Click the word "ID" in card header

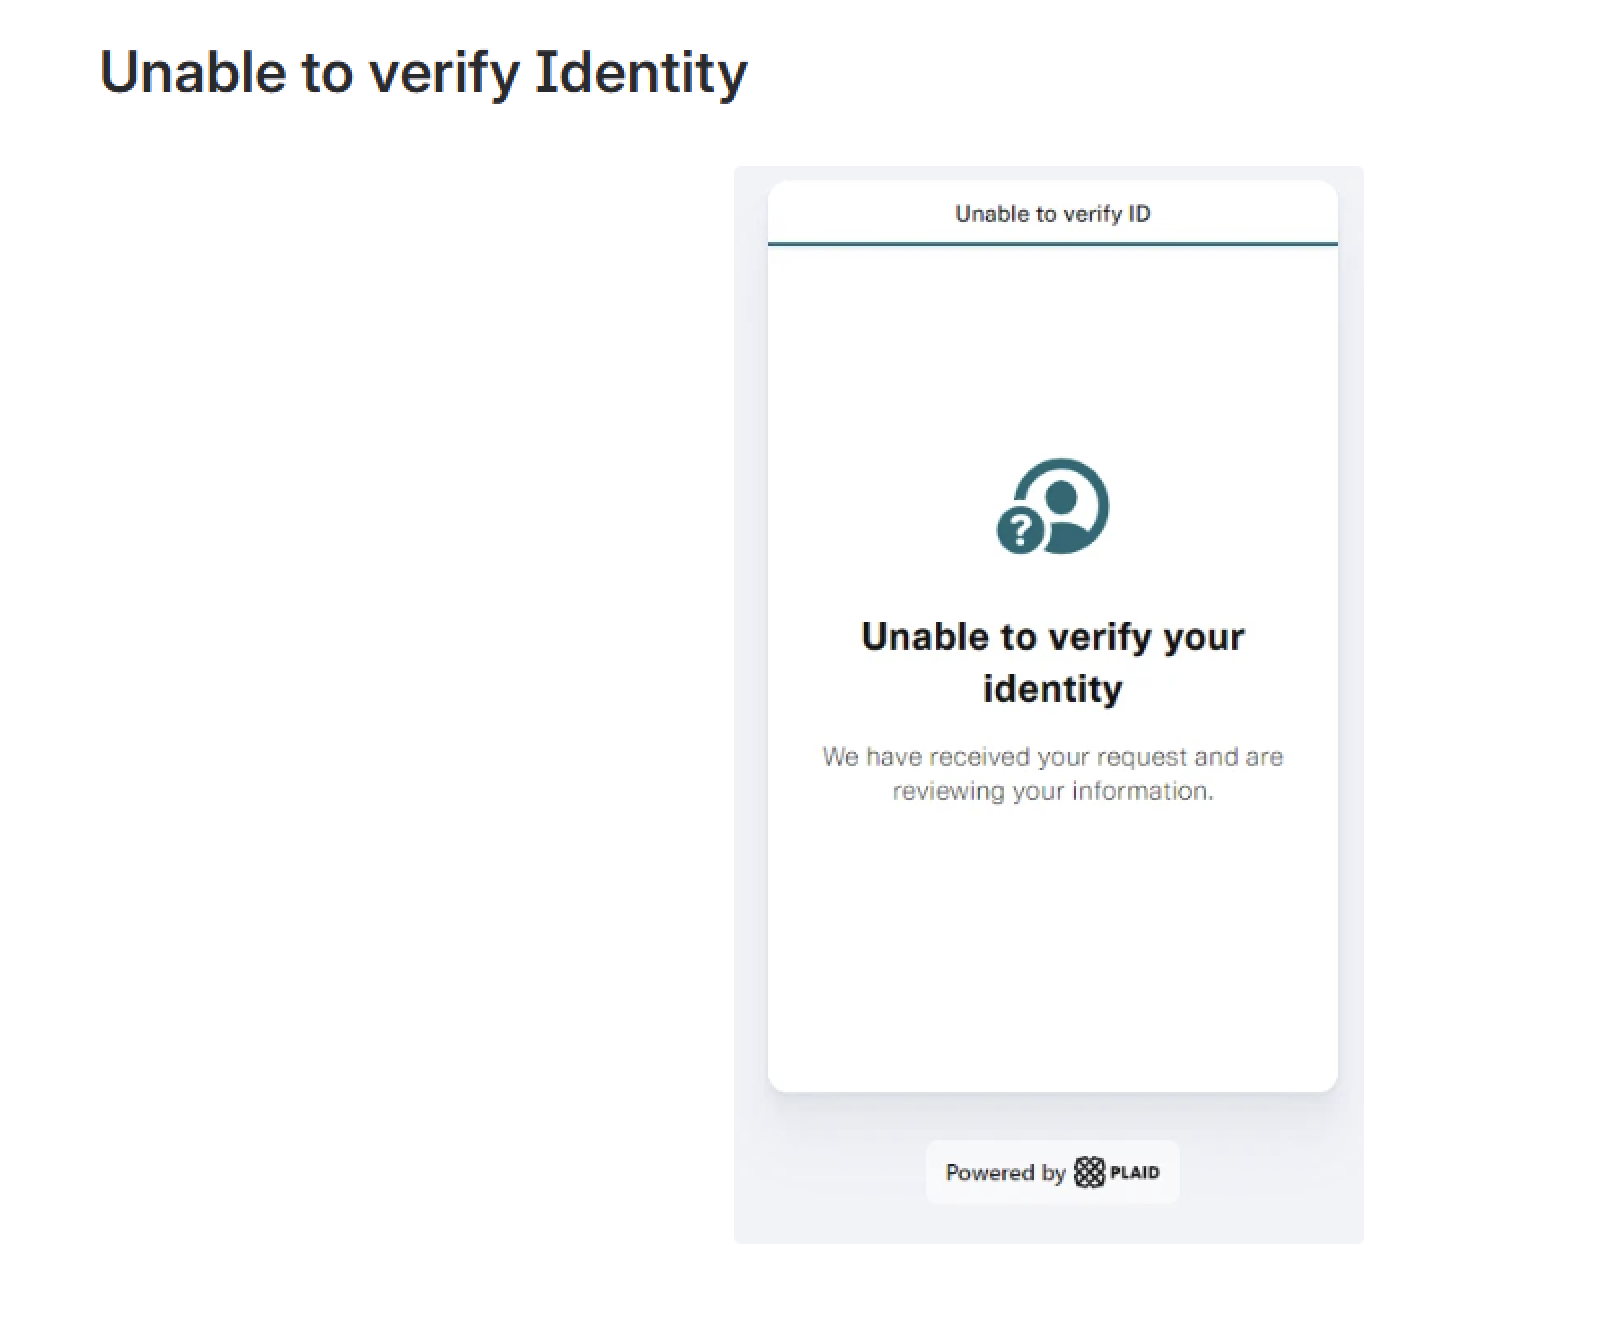coord(1139,214)
